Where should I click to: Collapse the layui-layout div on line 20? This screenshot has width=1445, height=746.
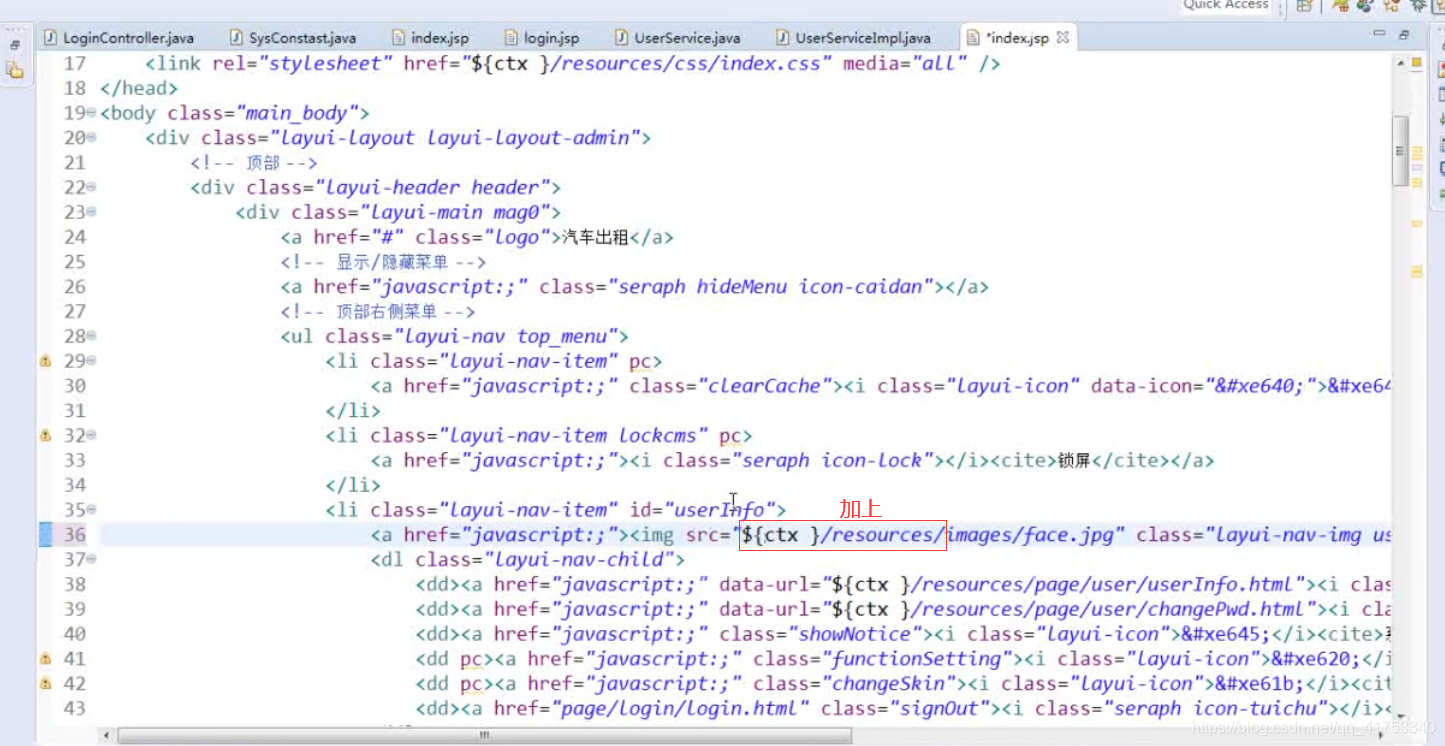91,138
